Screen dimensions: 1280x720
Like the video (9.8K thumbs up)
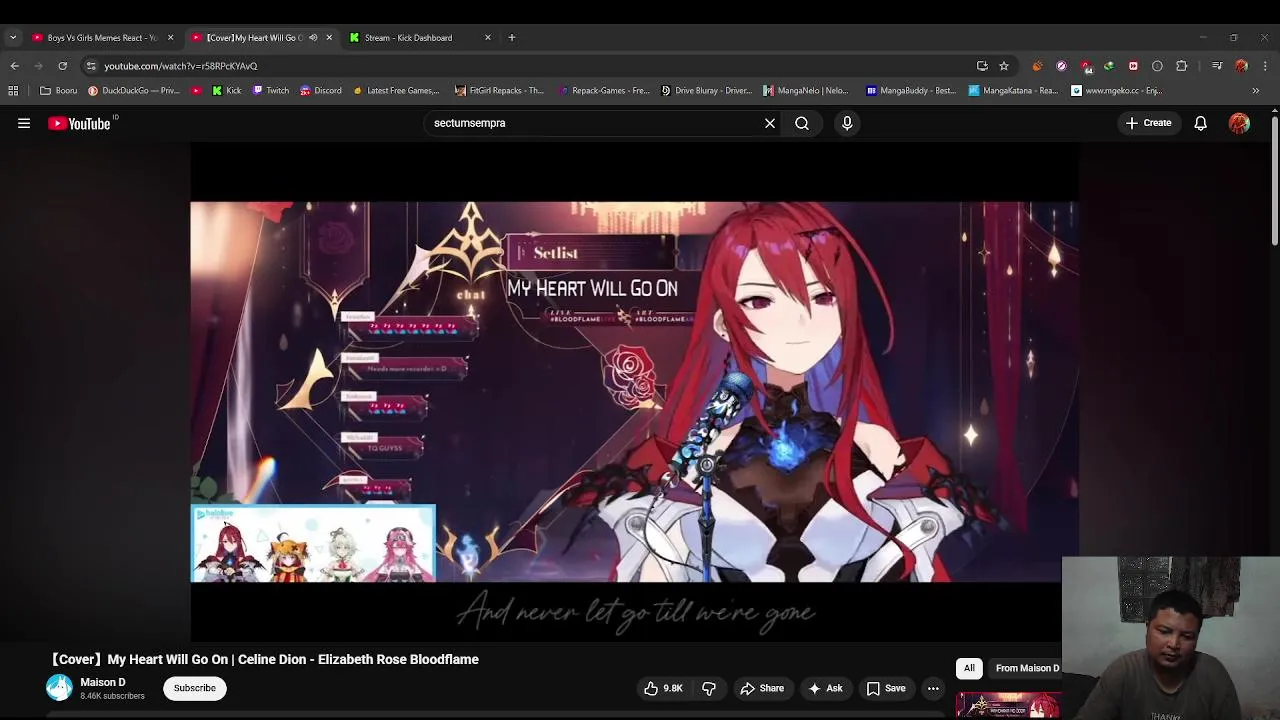point(663,688)
